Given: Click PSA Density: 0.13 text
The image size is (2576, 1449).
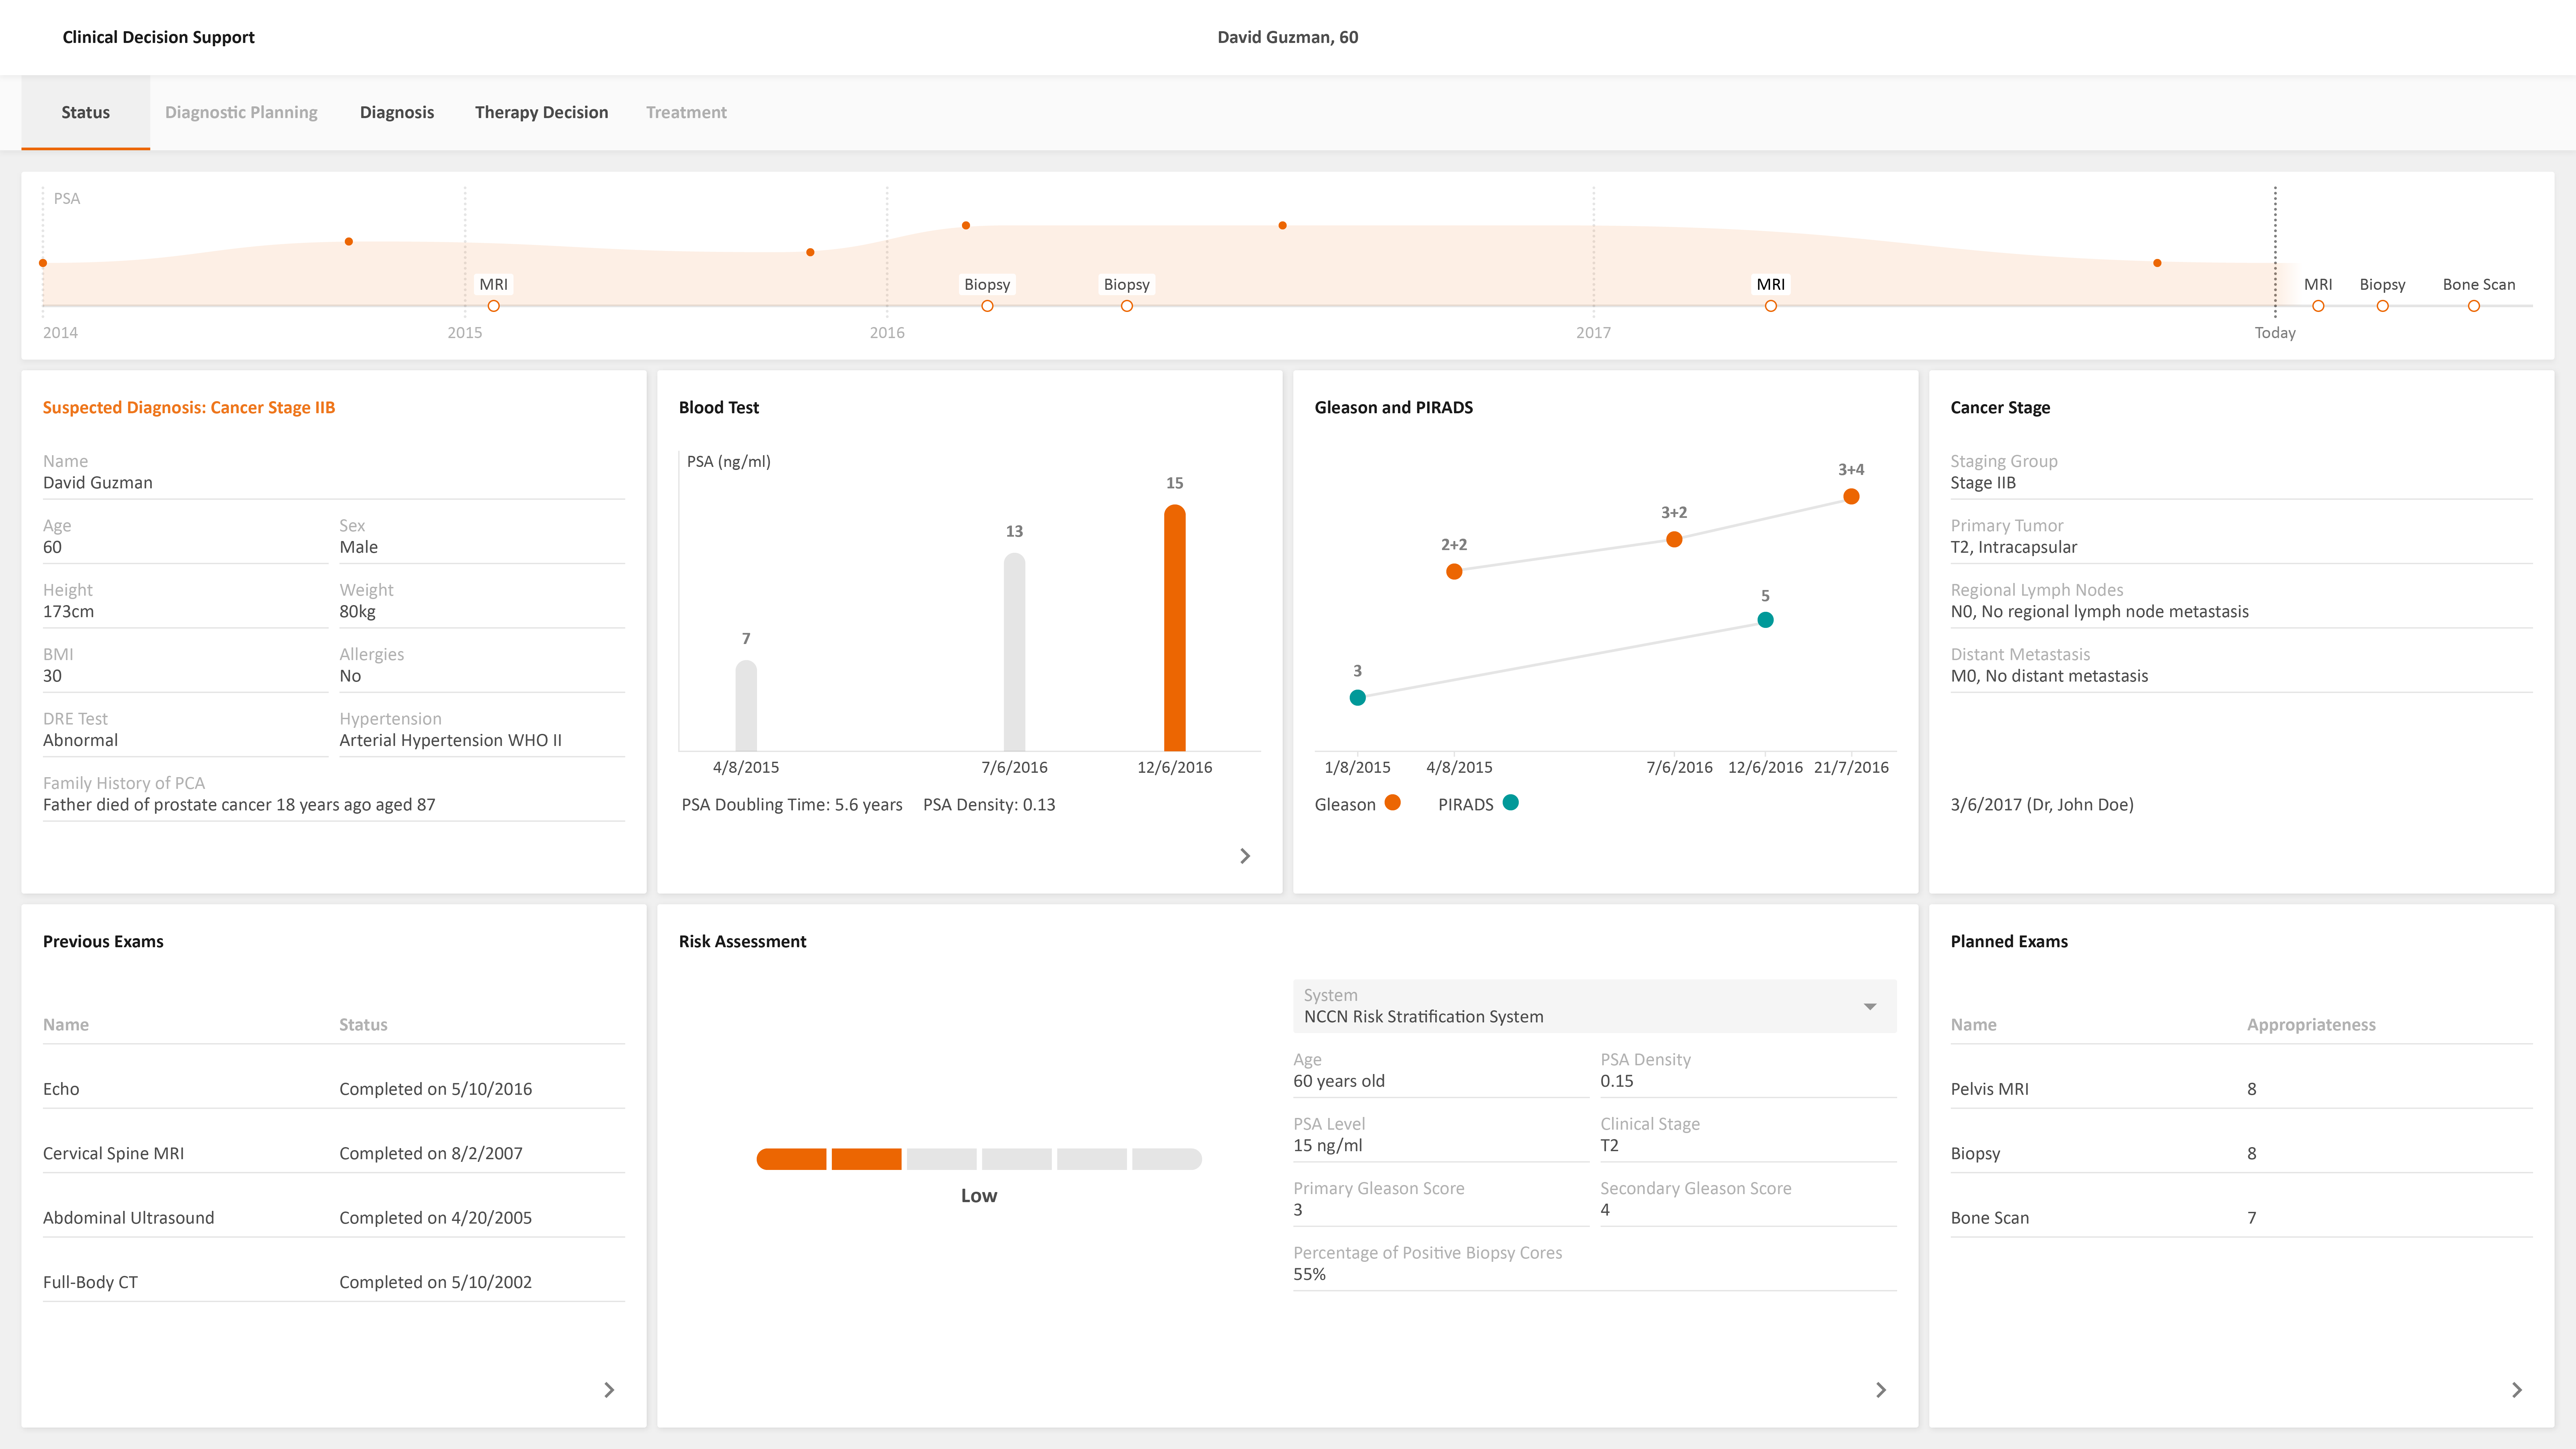Looking at the screenshot, I should (989, 805).
